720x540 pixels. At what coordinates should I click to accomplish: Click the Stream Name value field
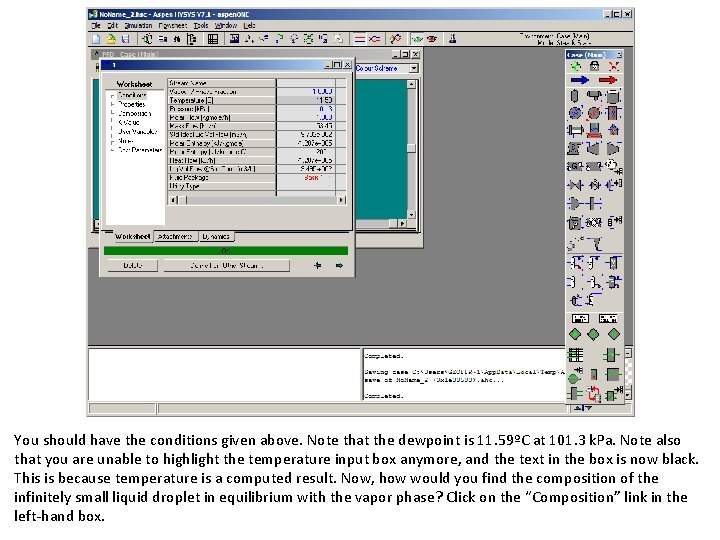click(x=306, y=83)
